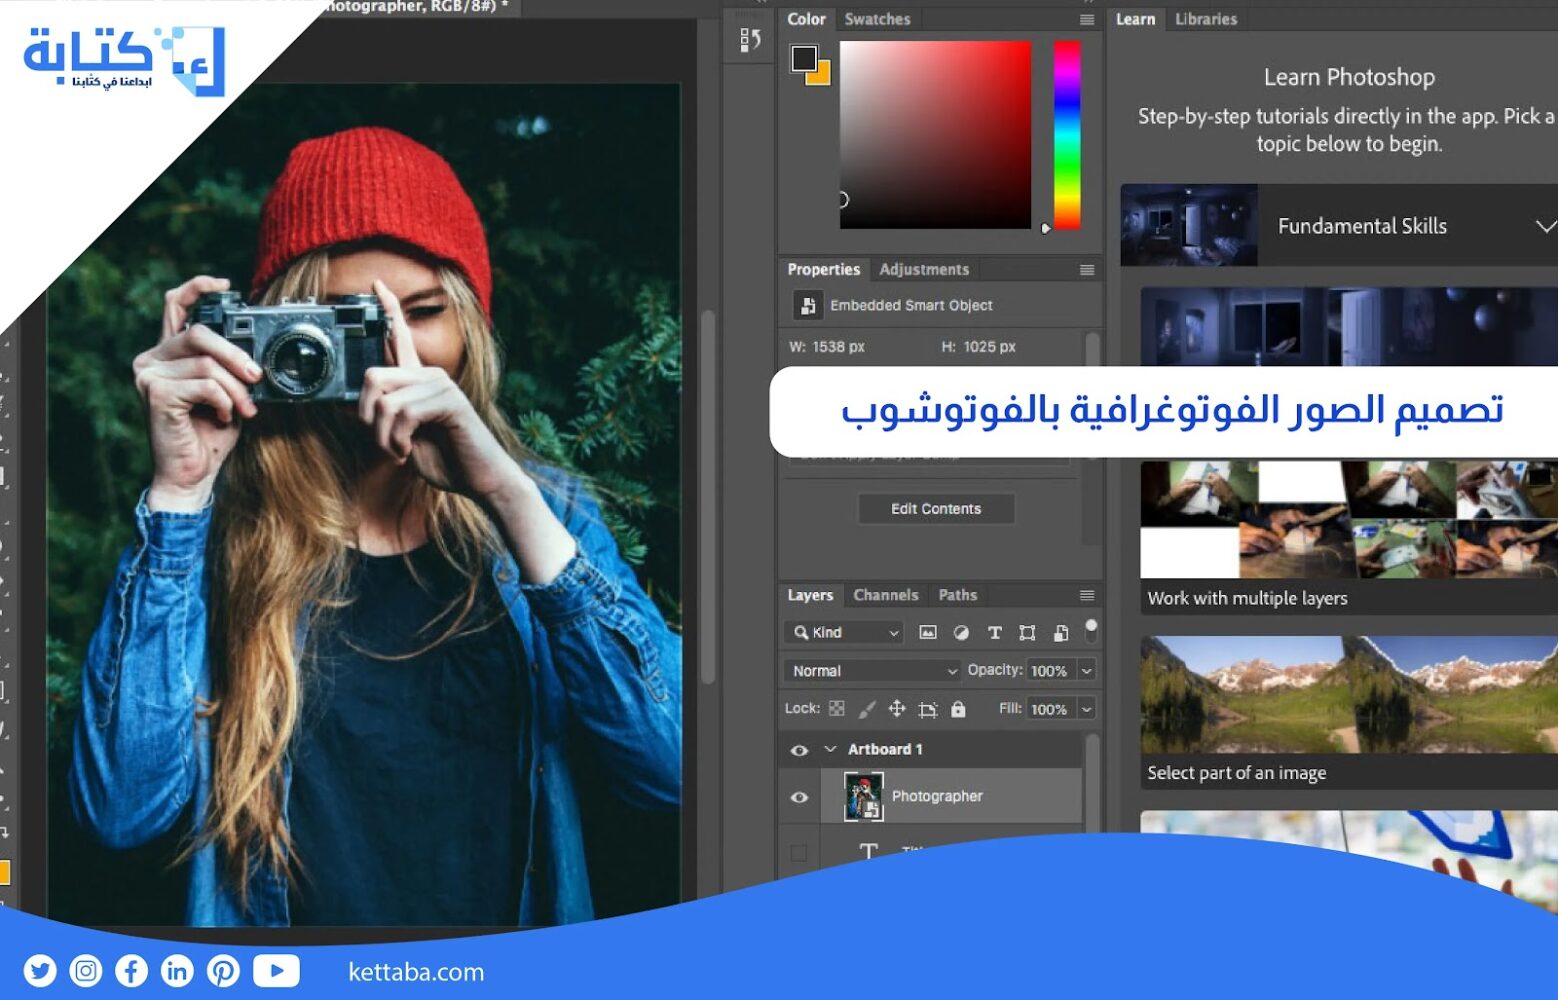Open the YouTube icon in the footer
Screen dimensions: 1558x1000
click(277, 971)
